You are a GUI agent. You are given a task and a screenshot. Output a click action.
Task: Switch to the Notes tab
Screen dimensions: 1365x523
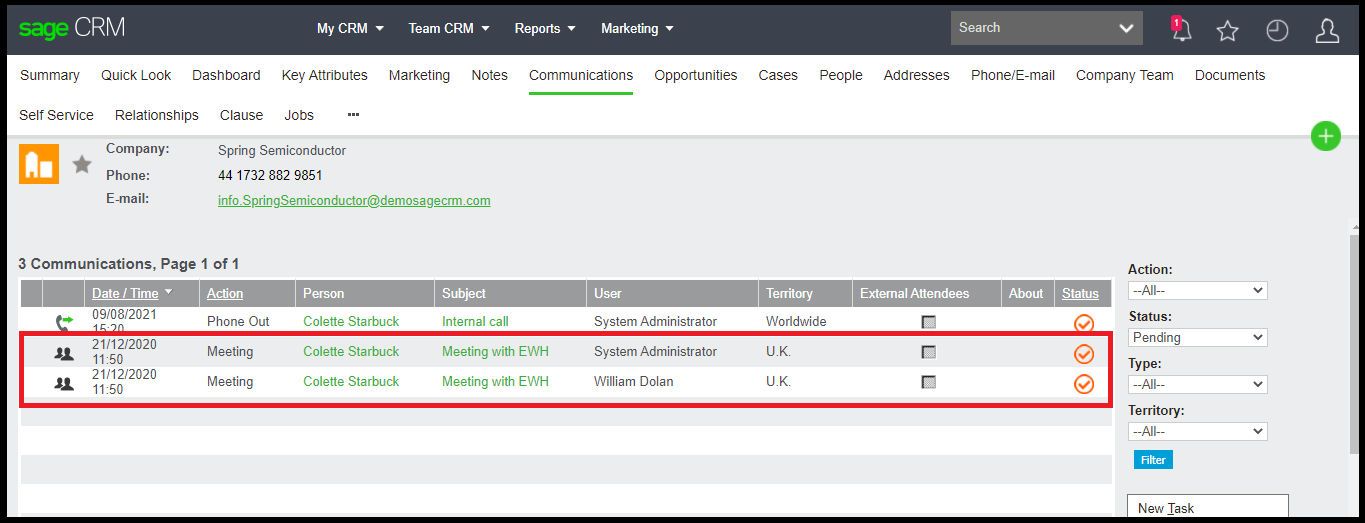(490, 75)
